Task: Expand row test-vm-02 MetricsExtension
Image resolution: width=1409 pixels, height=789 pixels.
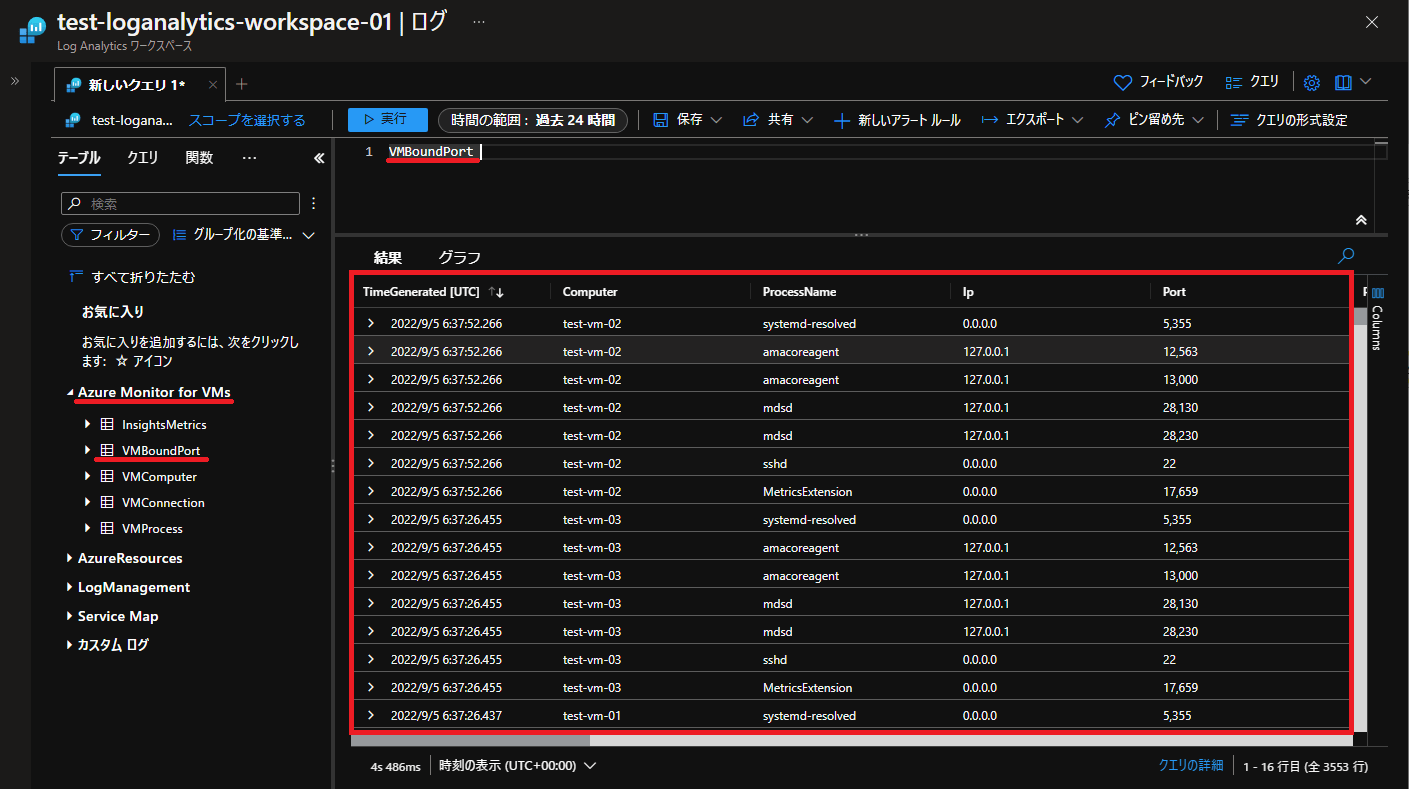Action: pyautogui.click(x=371, y=492)
